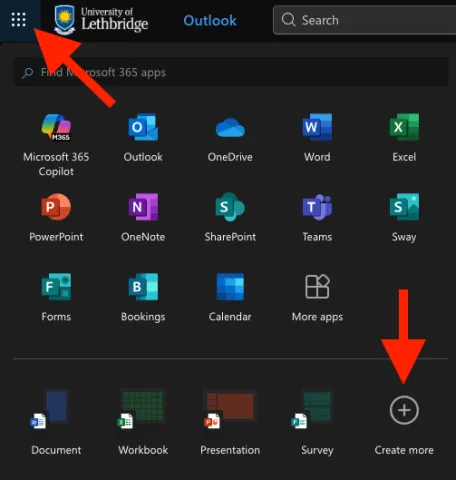Open the Sway app
Screen dimensions: 456x480
tap(404, 218)
